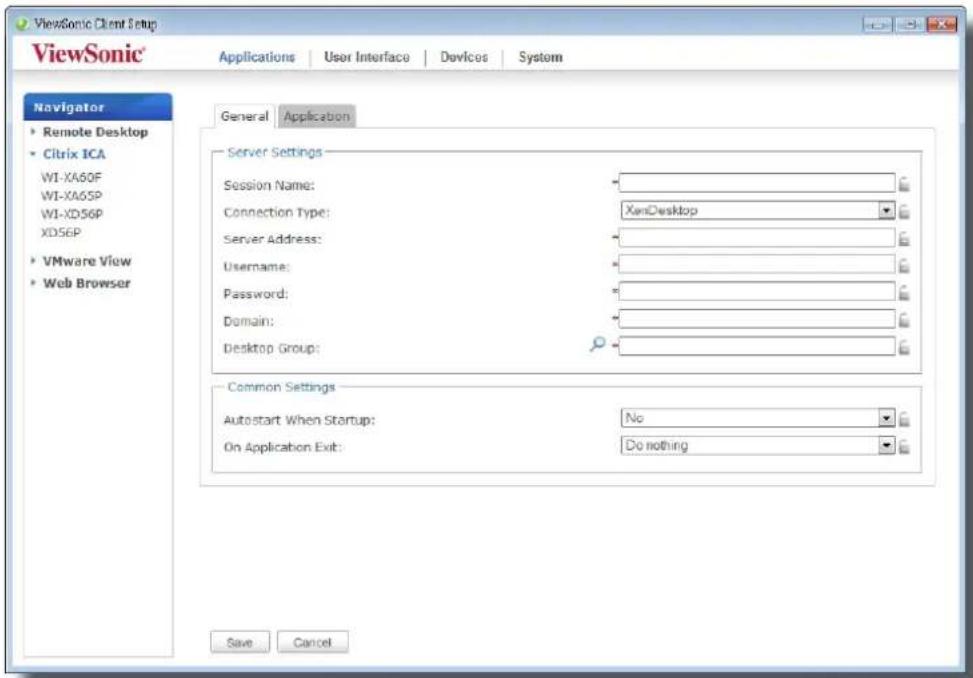Click the magnifier search icon for Desktop Group
The height and width of the screenshot is (678, 973).
point(597,344)
